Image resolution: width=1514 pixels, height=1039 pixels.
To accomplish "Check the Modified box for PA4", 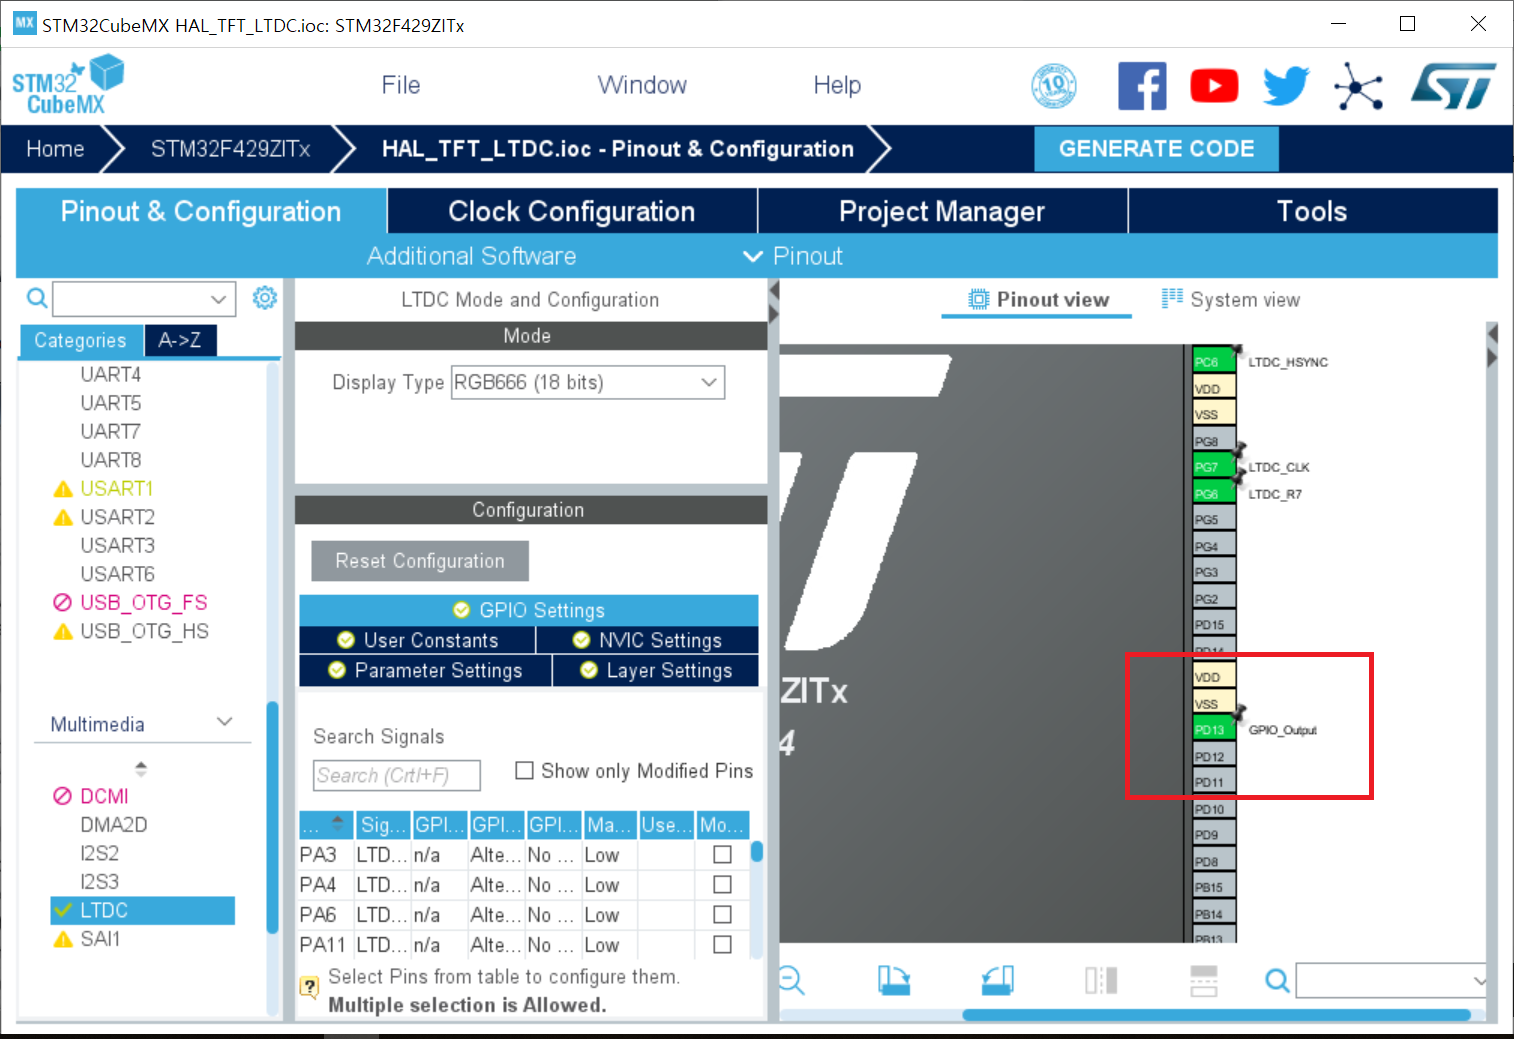I will pos(722,885).
